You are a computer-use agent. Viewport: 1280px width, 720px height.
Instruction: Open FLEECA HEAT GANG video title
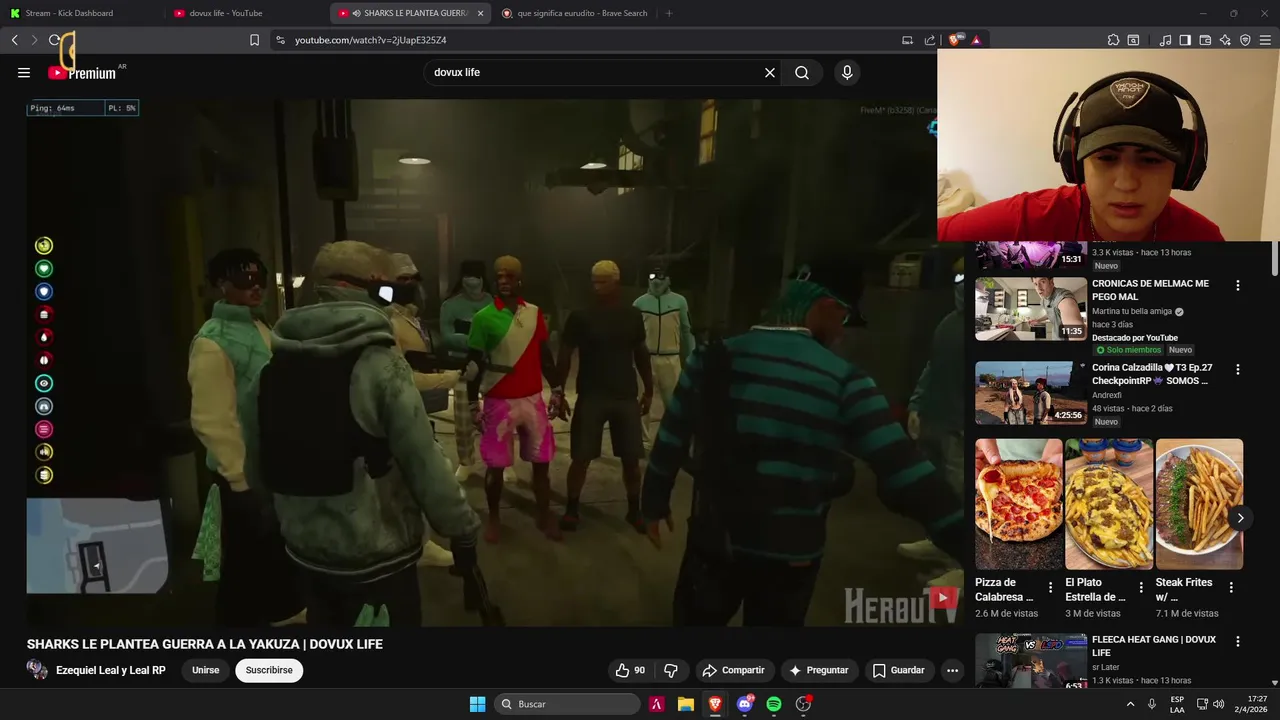tap(1154, 646)
